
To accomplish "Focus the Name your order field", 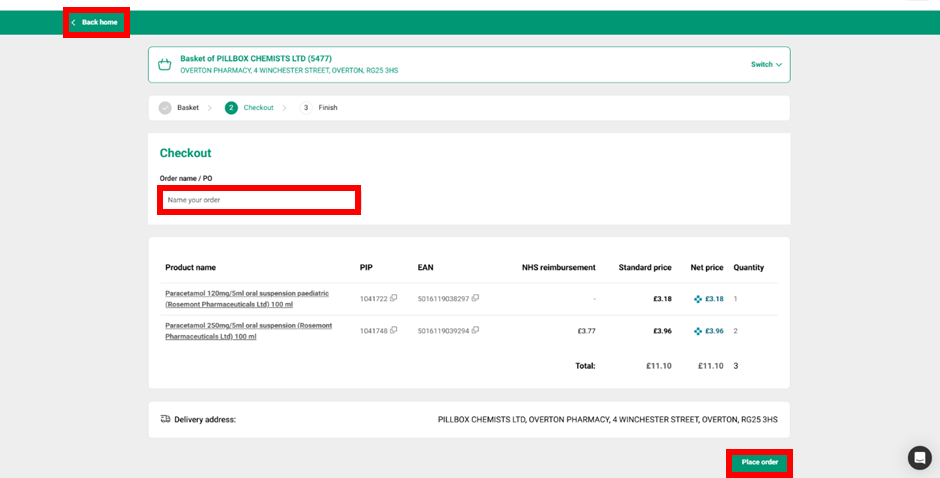I will coord(259,200).
